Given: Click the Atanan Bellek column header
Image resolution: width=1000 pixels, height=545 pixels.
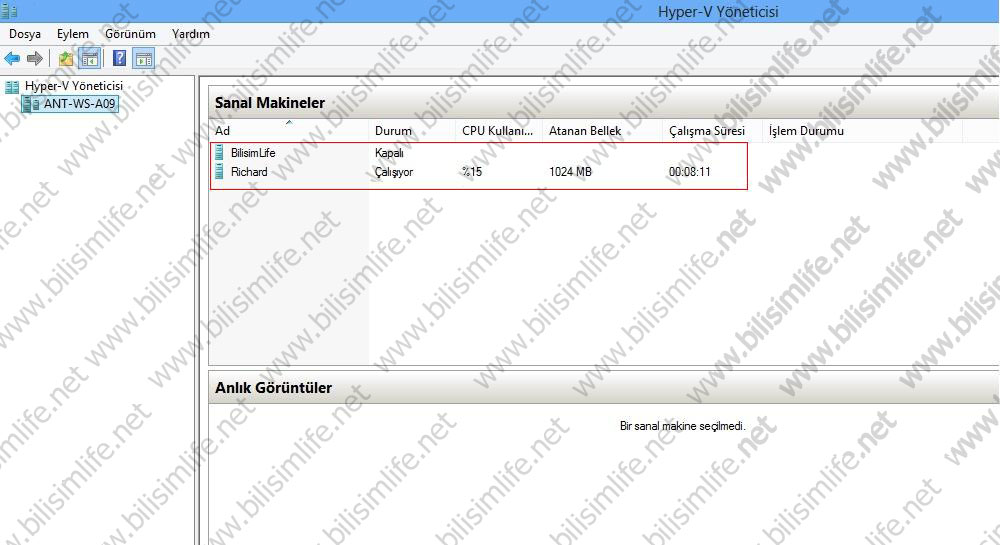Looking at the screenshot, I should click(x=585, y=131).
